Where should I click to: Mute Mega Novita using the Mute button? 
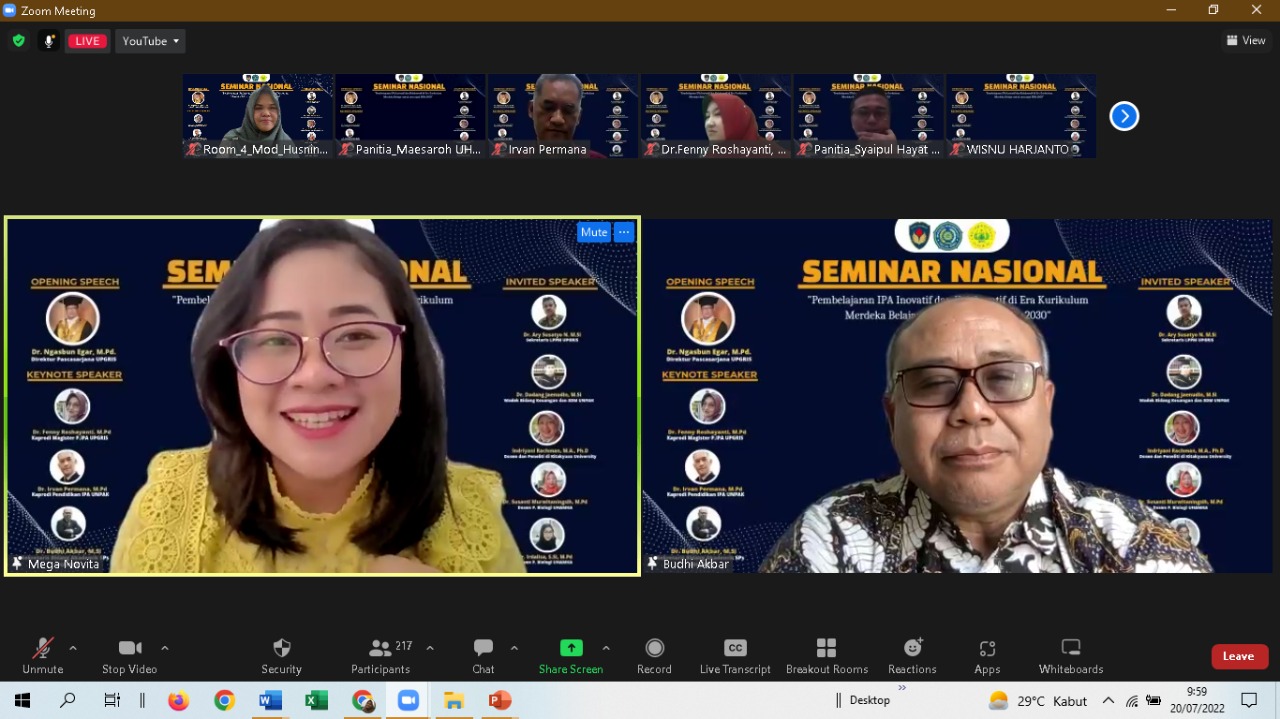point(594,232)
